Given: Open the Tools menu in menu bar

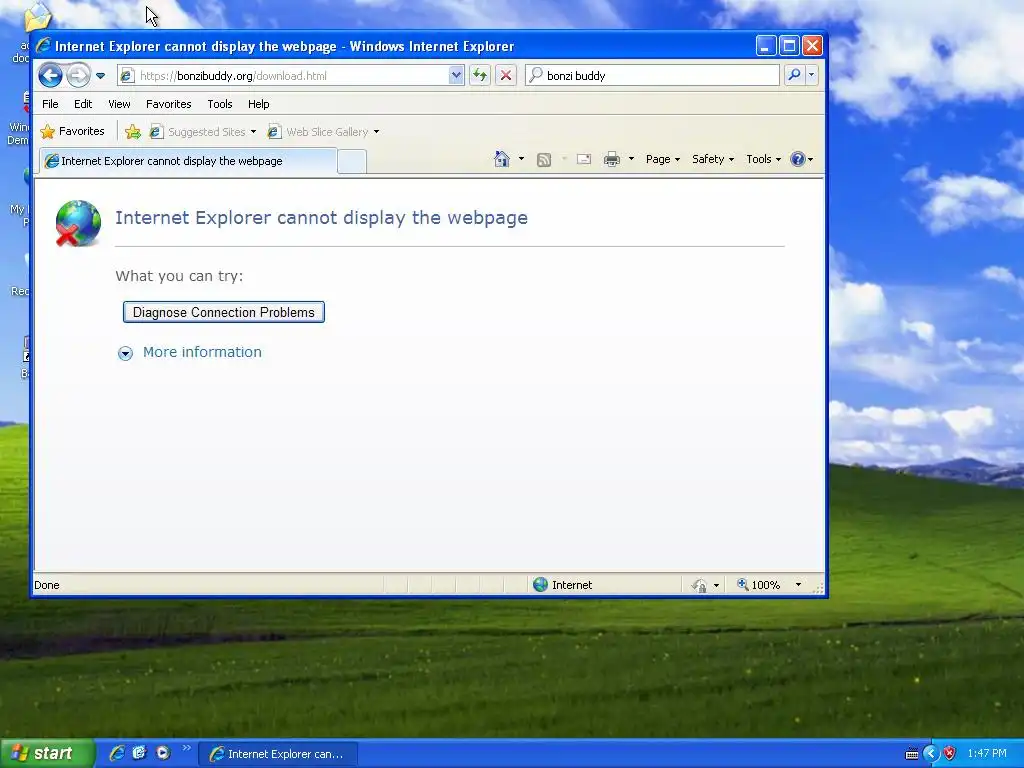Looking at the screenshot, I should (x=220, y=104).
